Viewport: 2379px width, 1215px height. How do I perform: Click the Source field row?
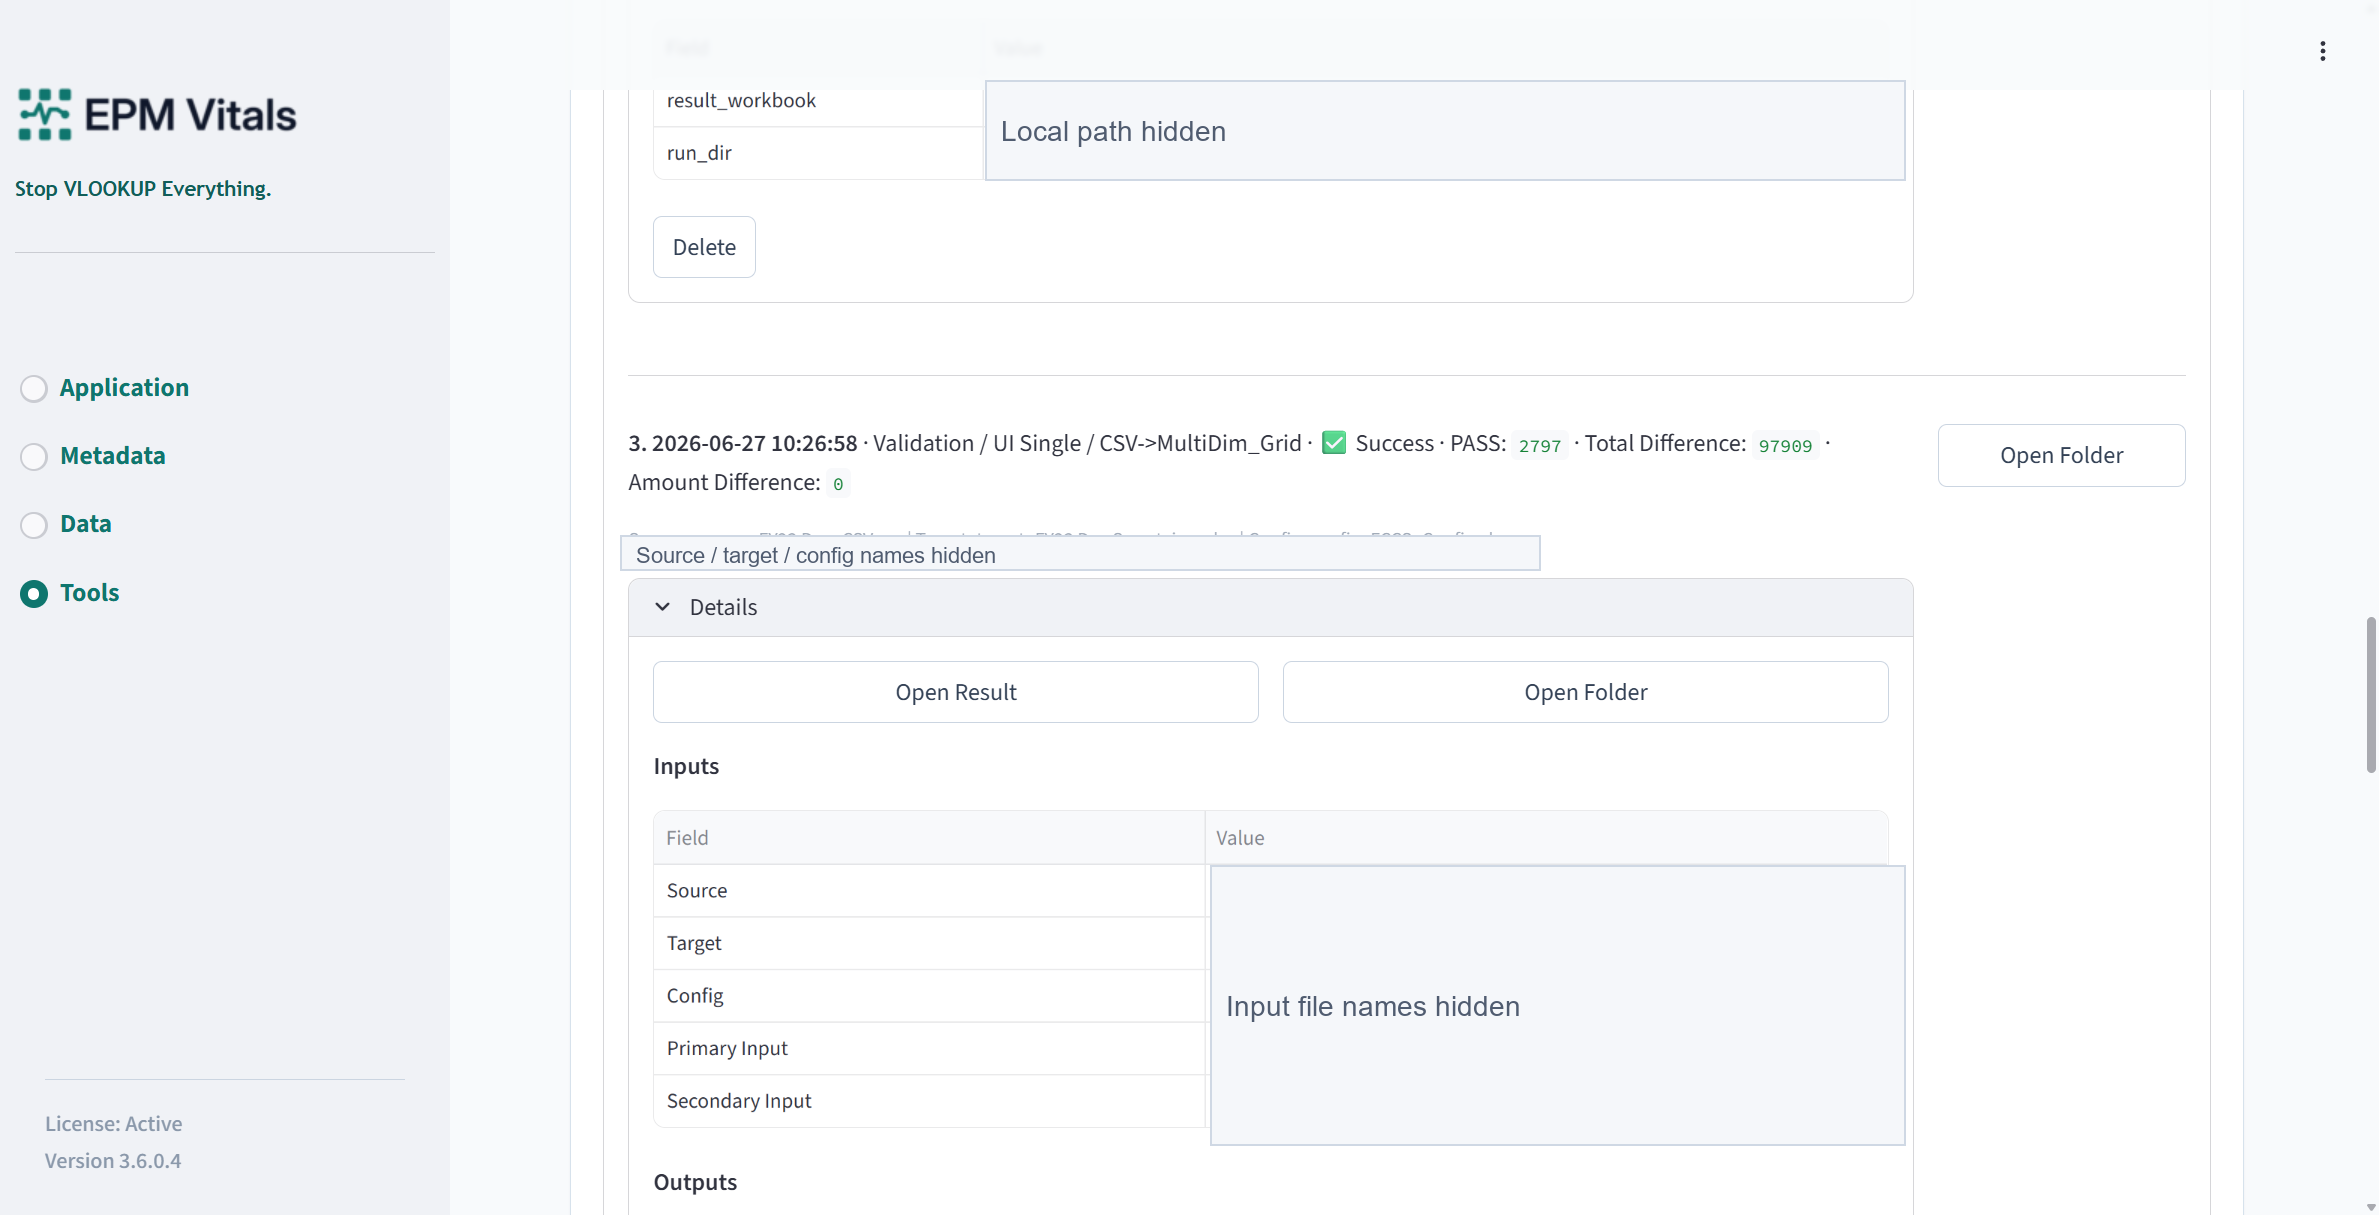[929, 890]
